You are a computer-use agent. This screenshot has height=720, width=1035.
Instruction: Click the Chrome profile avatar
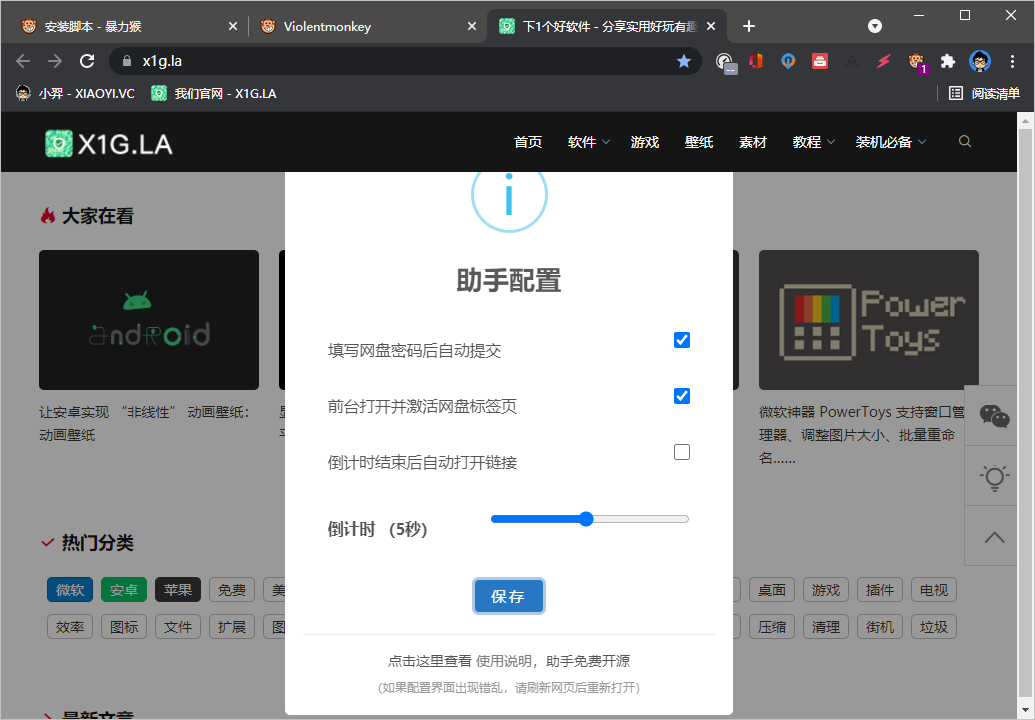pos(980,61)
